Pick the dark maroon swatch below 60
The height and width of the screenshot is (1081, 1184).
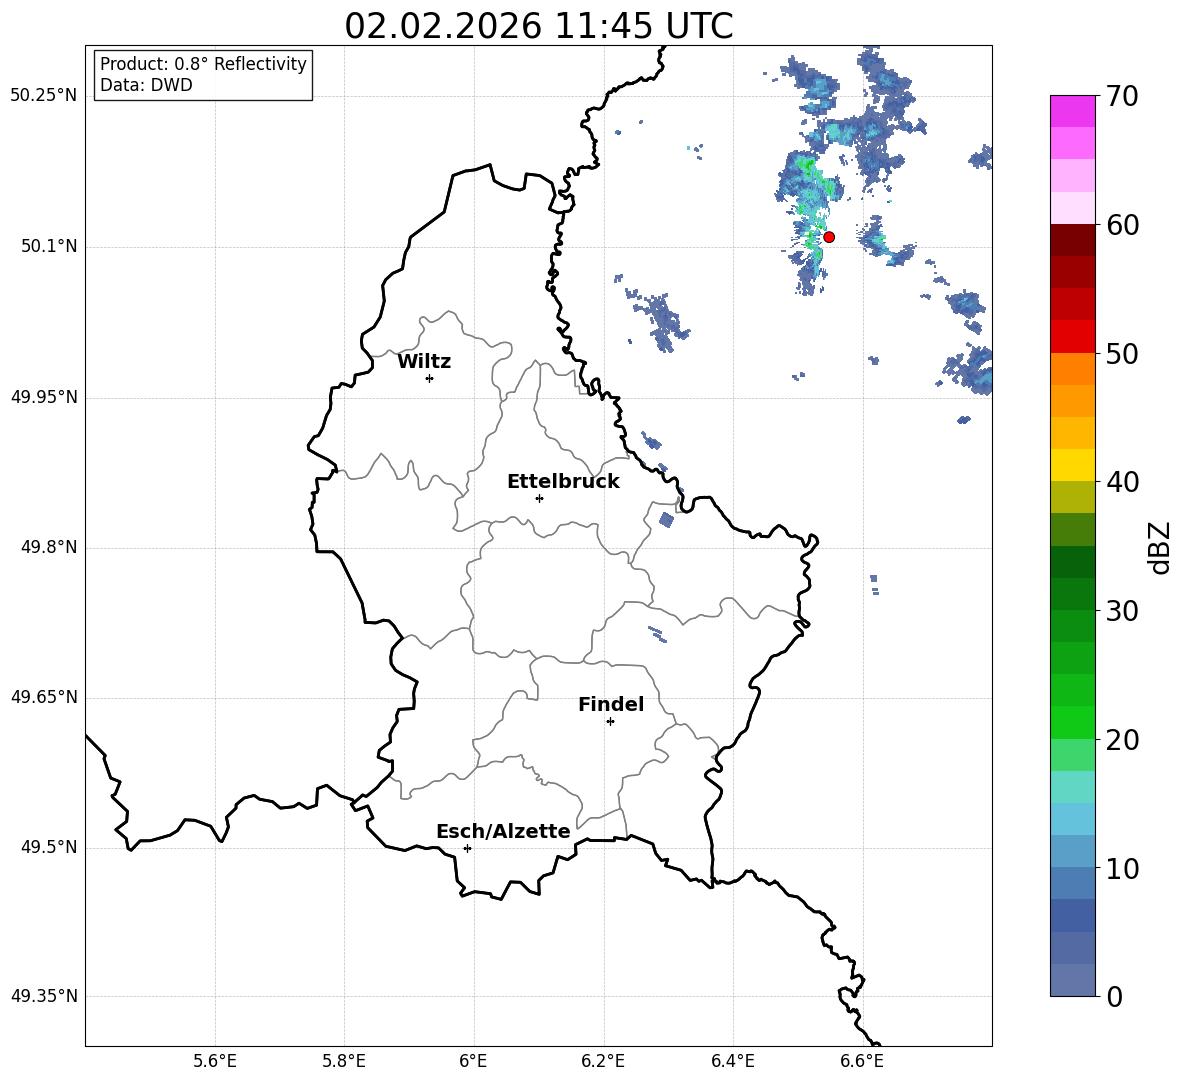point(1072,240)
